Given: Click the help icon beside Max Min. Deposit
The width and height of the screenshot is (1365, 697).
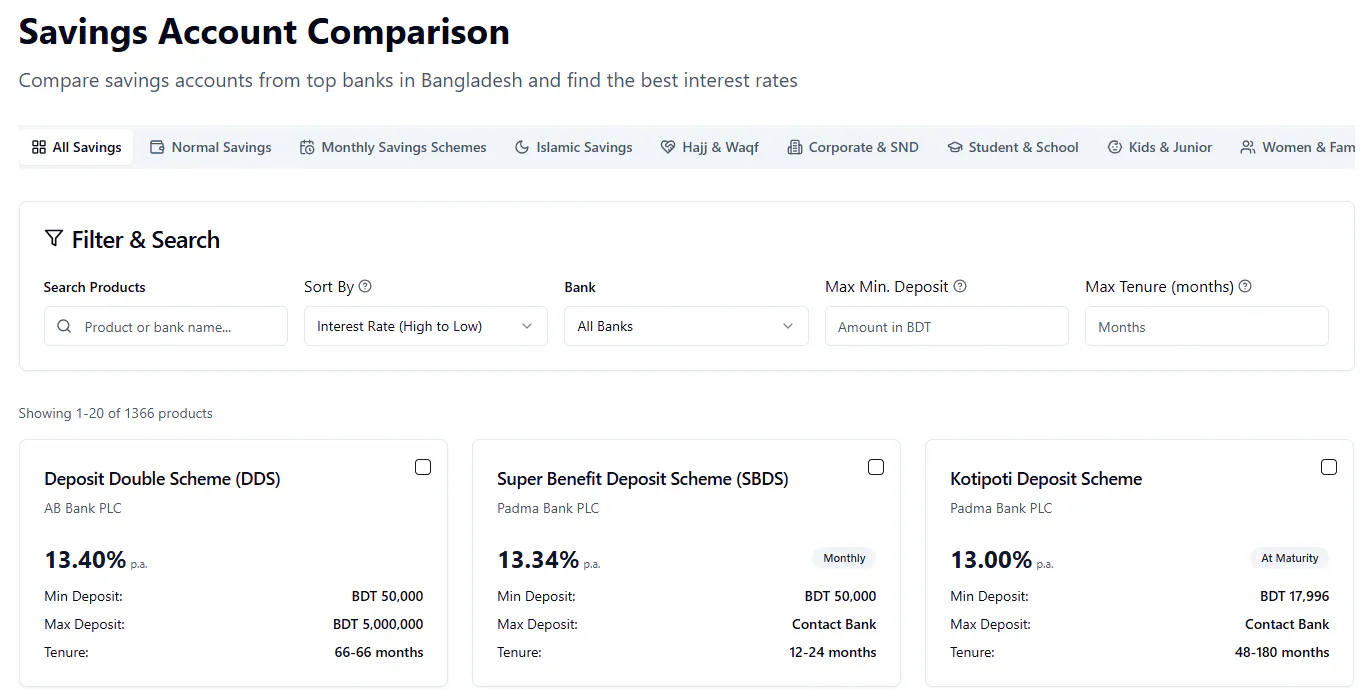Looking at the screenshot, I should (x=960, y=286).
